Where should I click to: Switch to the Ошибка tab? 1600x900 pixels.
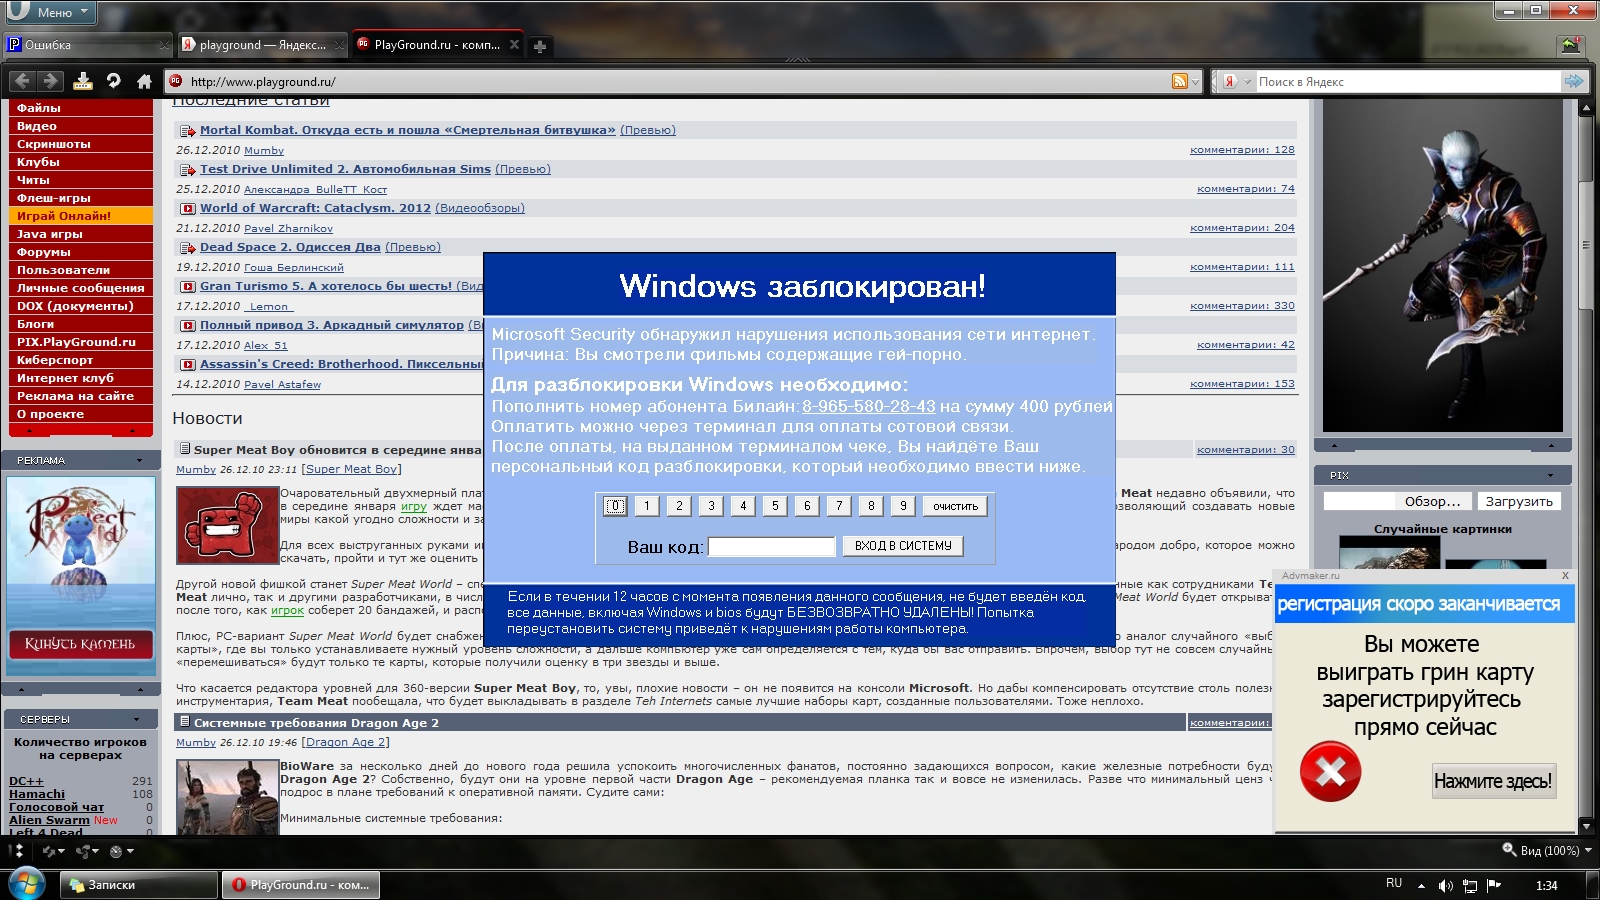(x=87, y=45)
